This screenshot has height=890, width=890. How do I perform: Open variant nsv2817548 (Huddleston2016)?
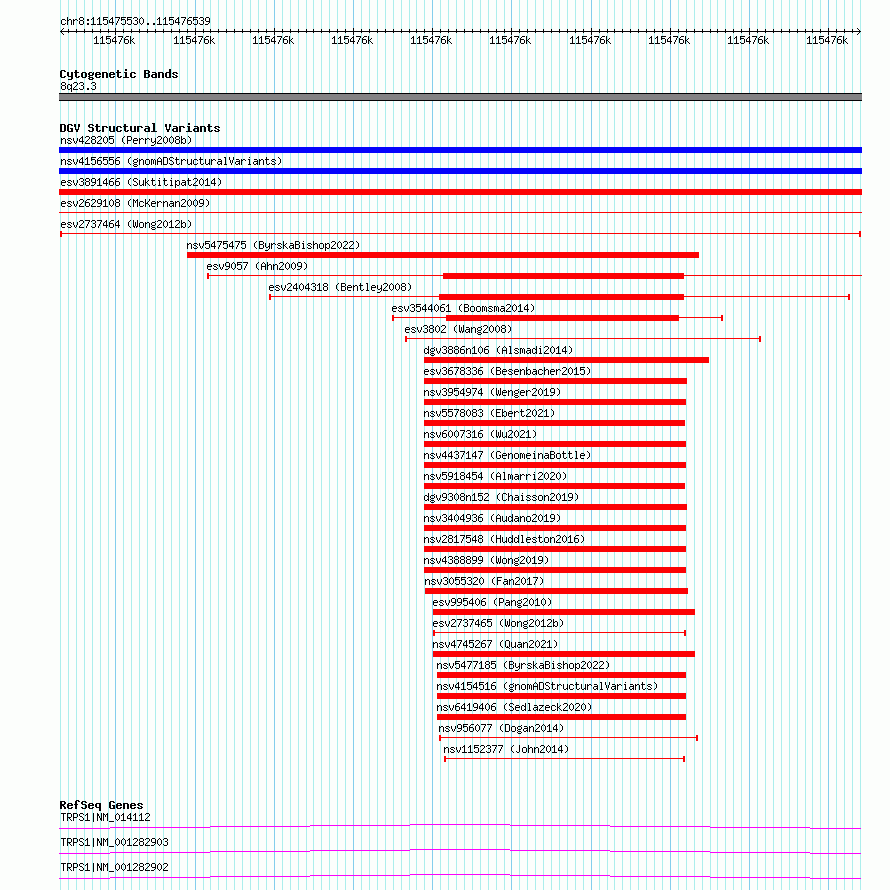pyautogui.click(x=504, y=539)
